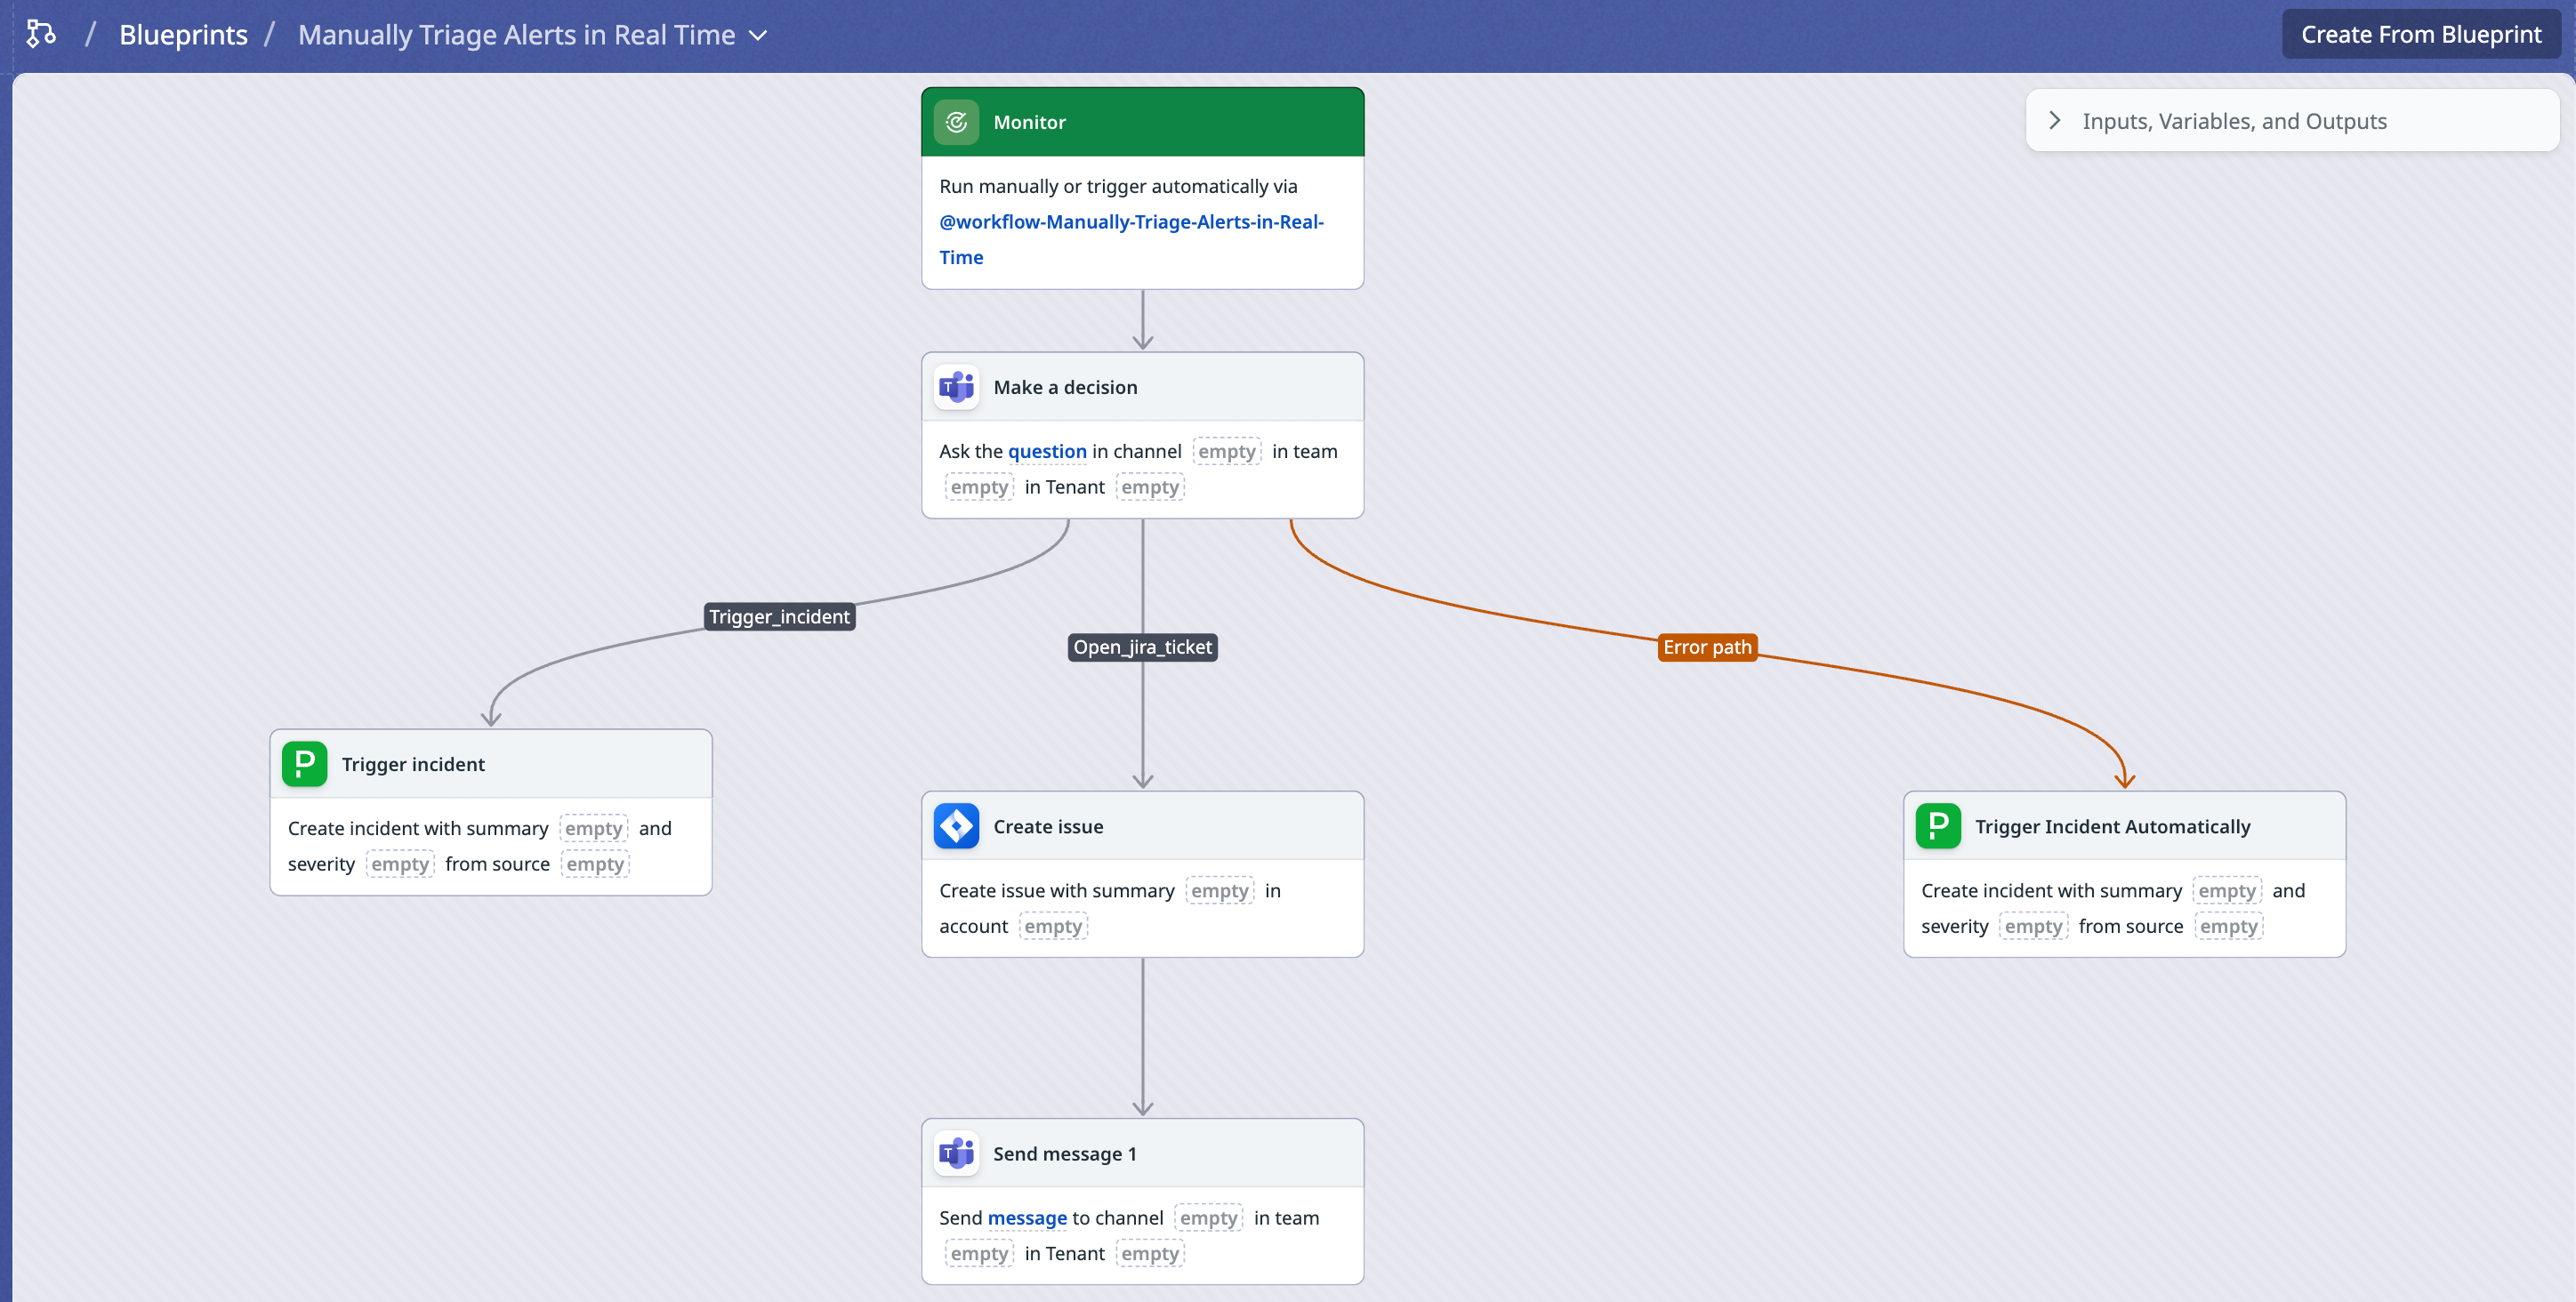Click Create From Blueprint button

tap(2420, 34)
